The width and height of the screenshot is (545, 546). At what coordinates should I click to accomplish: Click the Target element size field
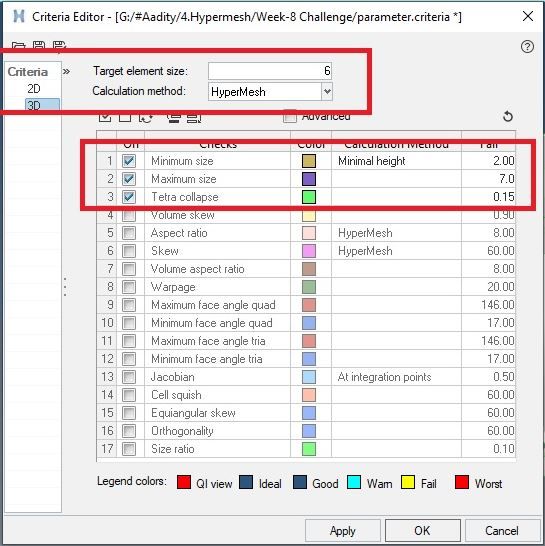270,71
